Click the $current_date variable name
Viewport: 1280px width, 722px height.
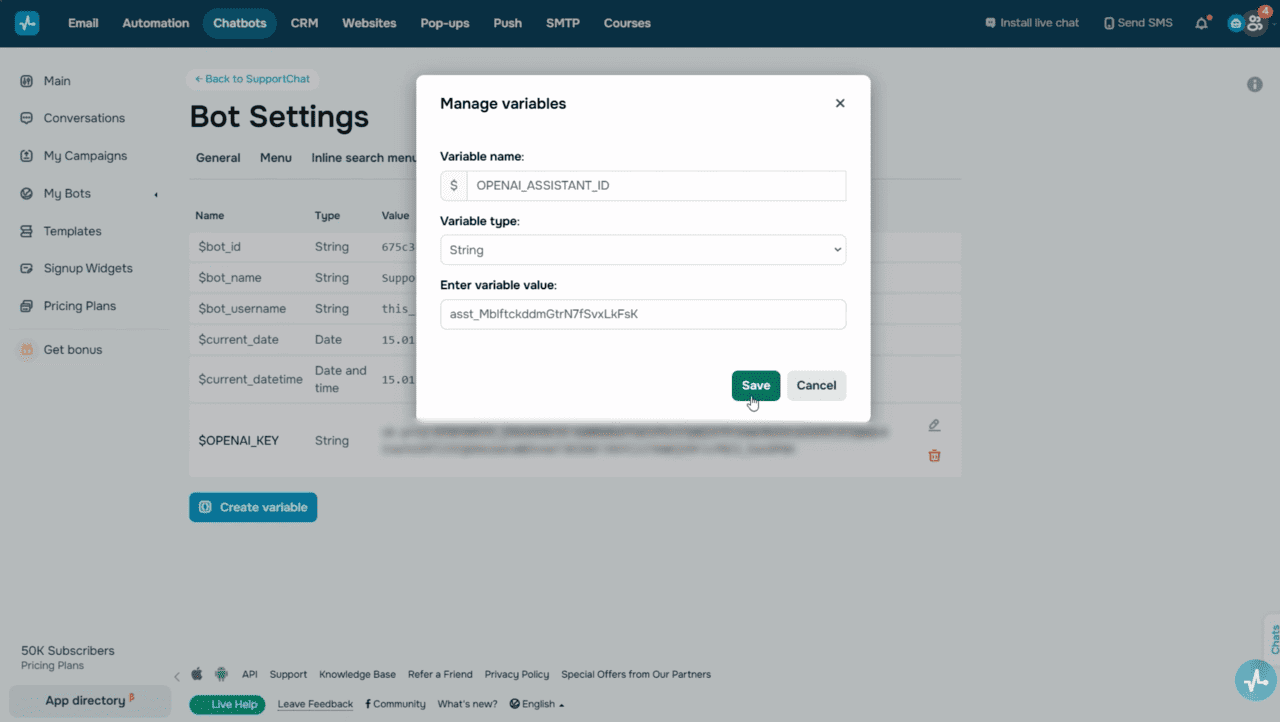(x=238, y=340)
